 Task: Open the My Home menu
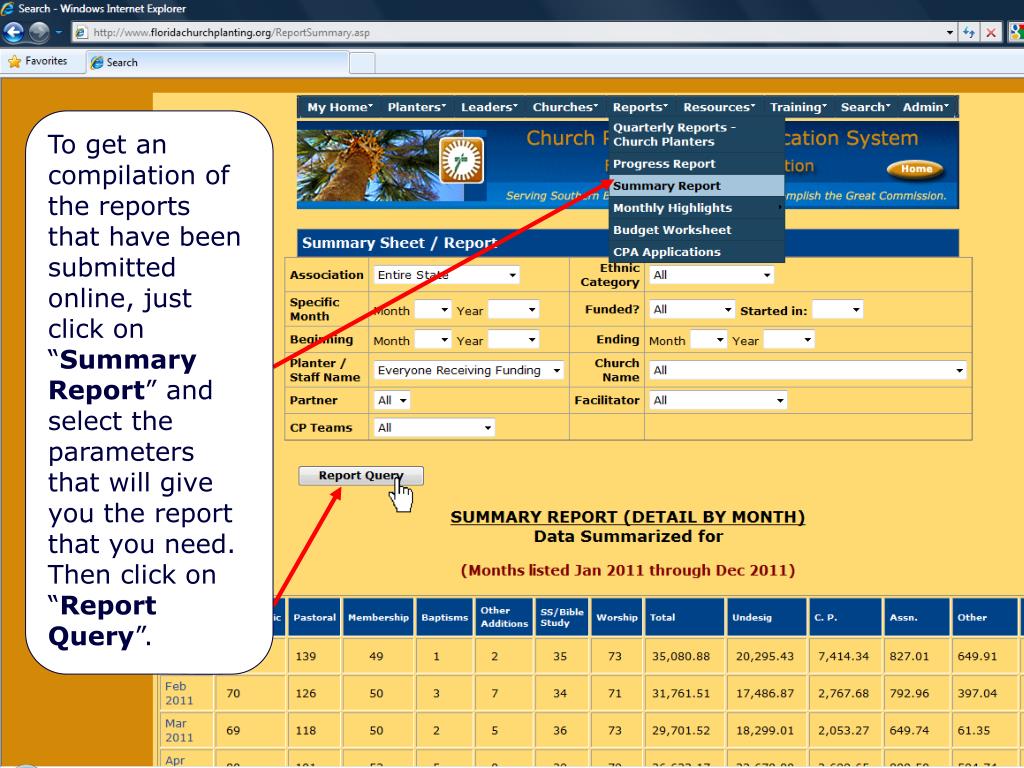click(x=340, y=107)
